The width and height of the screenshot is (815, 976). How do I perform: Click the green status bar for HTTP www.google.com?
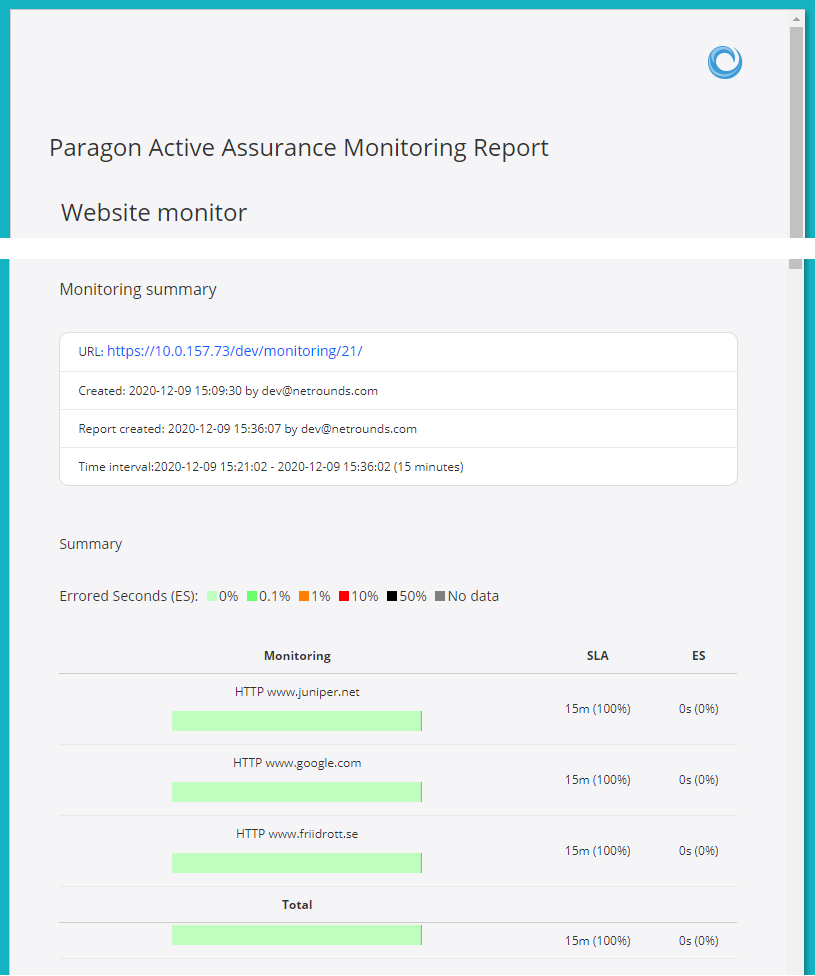pyautogui.click(x=297, y=792)
